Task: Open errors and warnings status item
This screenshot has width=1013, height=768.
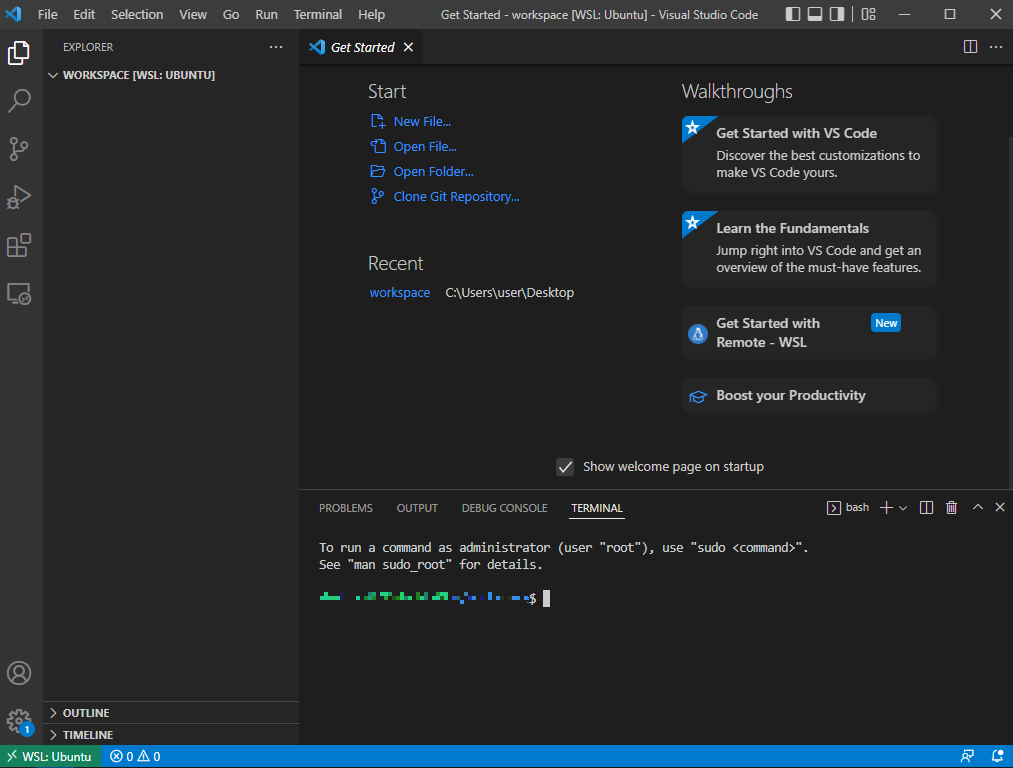Action: (x=135, y=756)
